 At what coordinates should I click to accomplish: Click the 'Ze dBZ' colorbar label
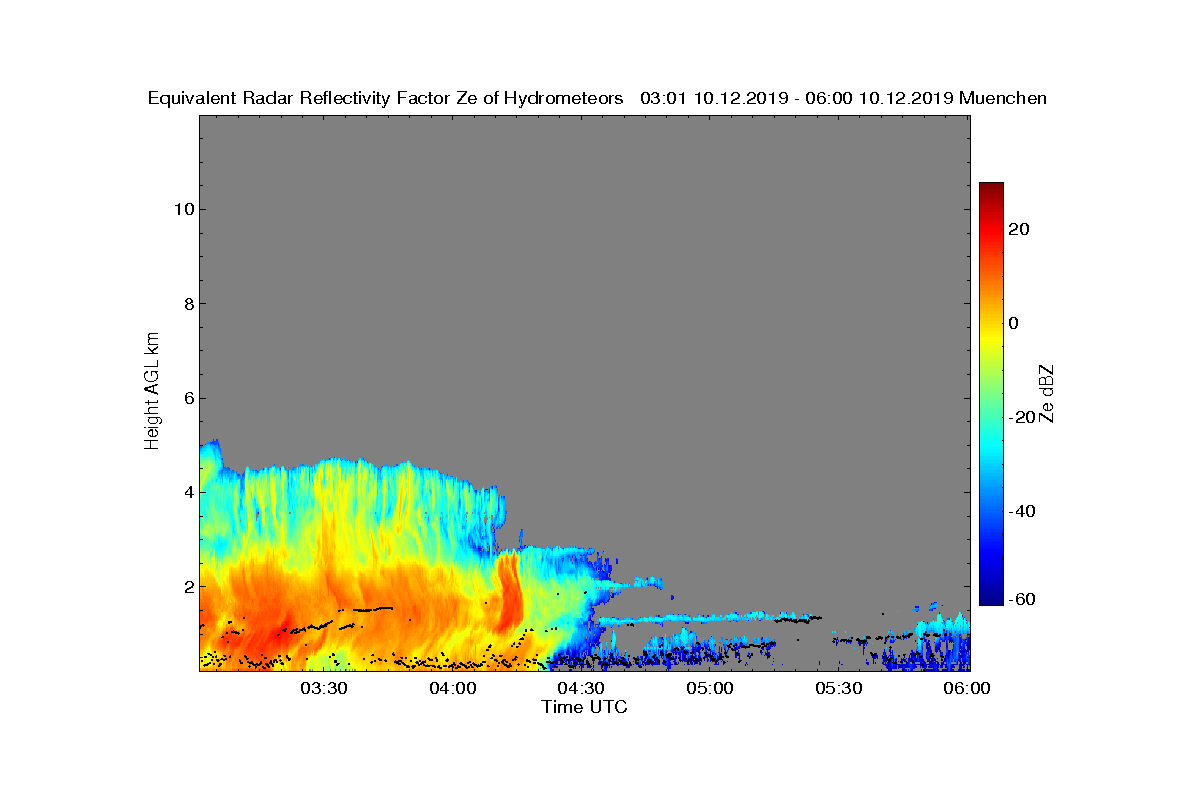coord(1048,393)
